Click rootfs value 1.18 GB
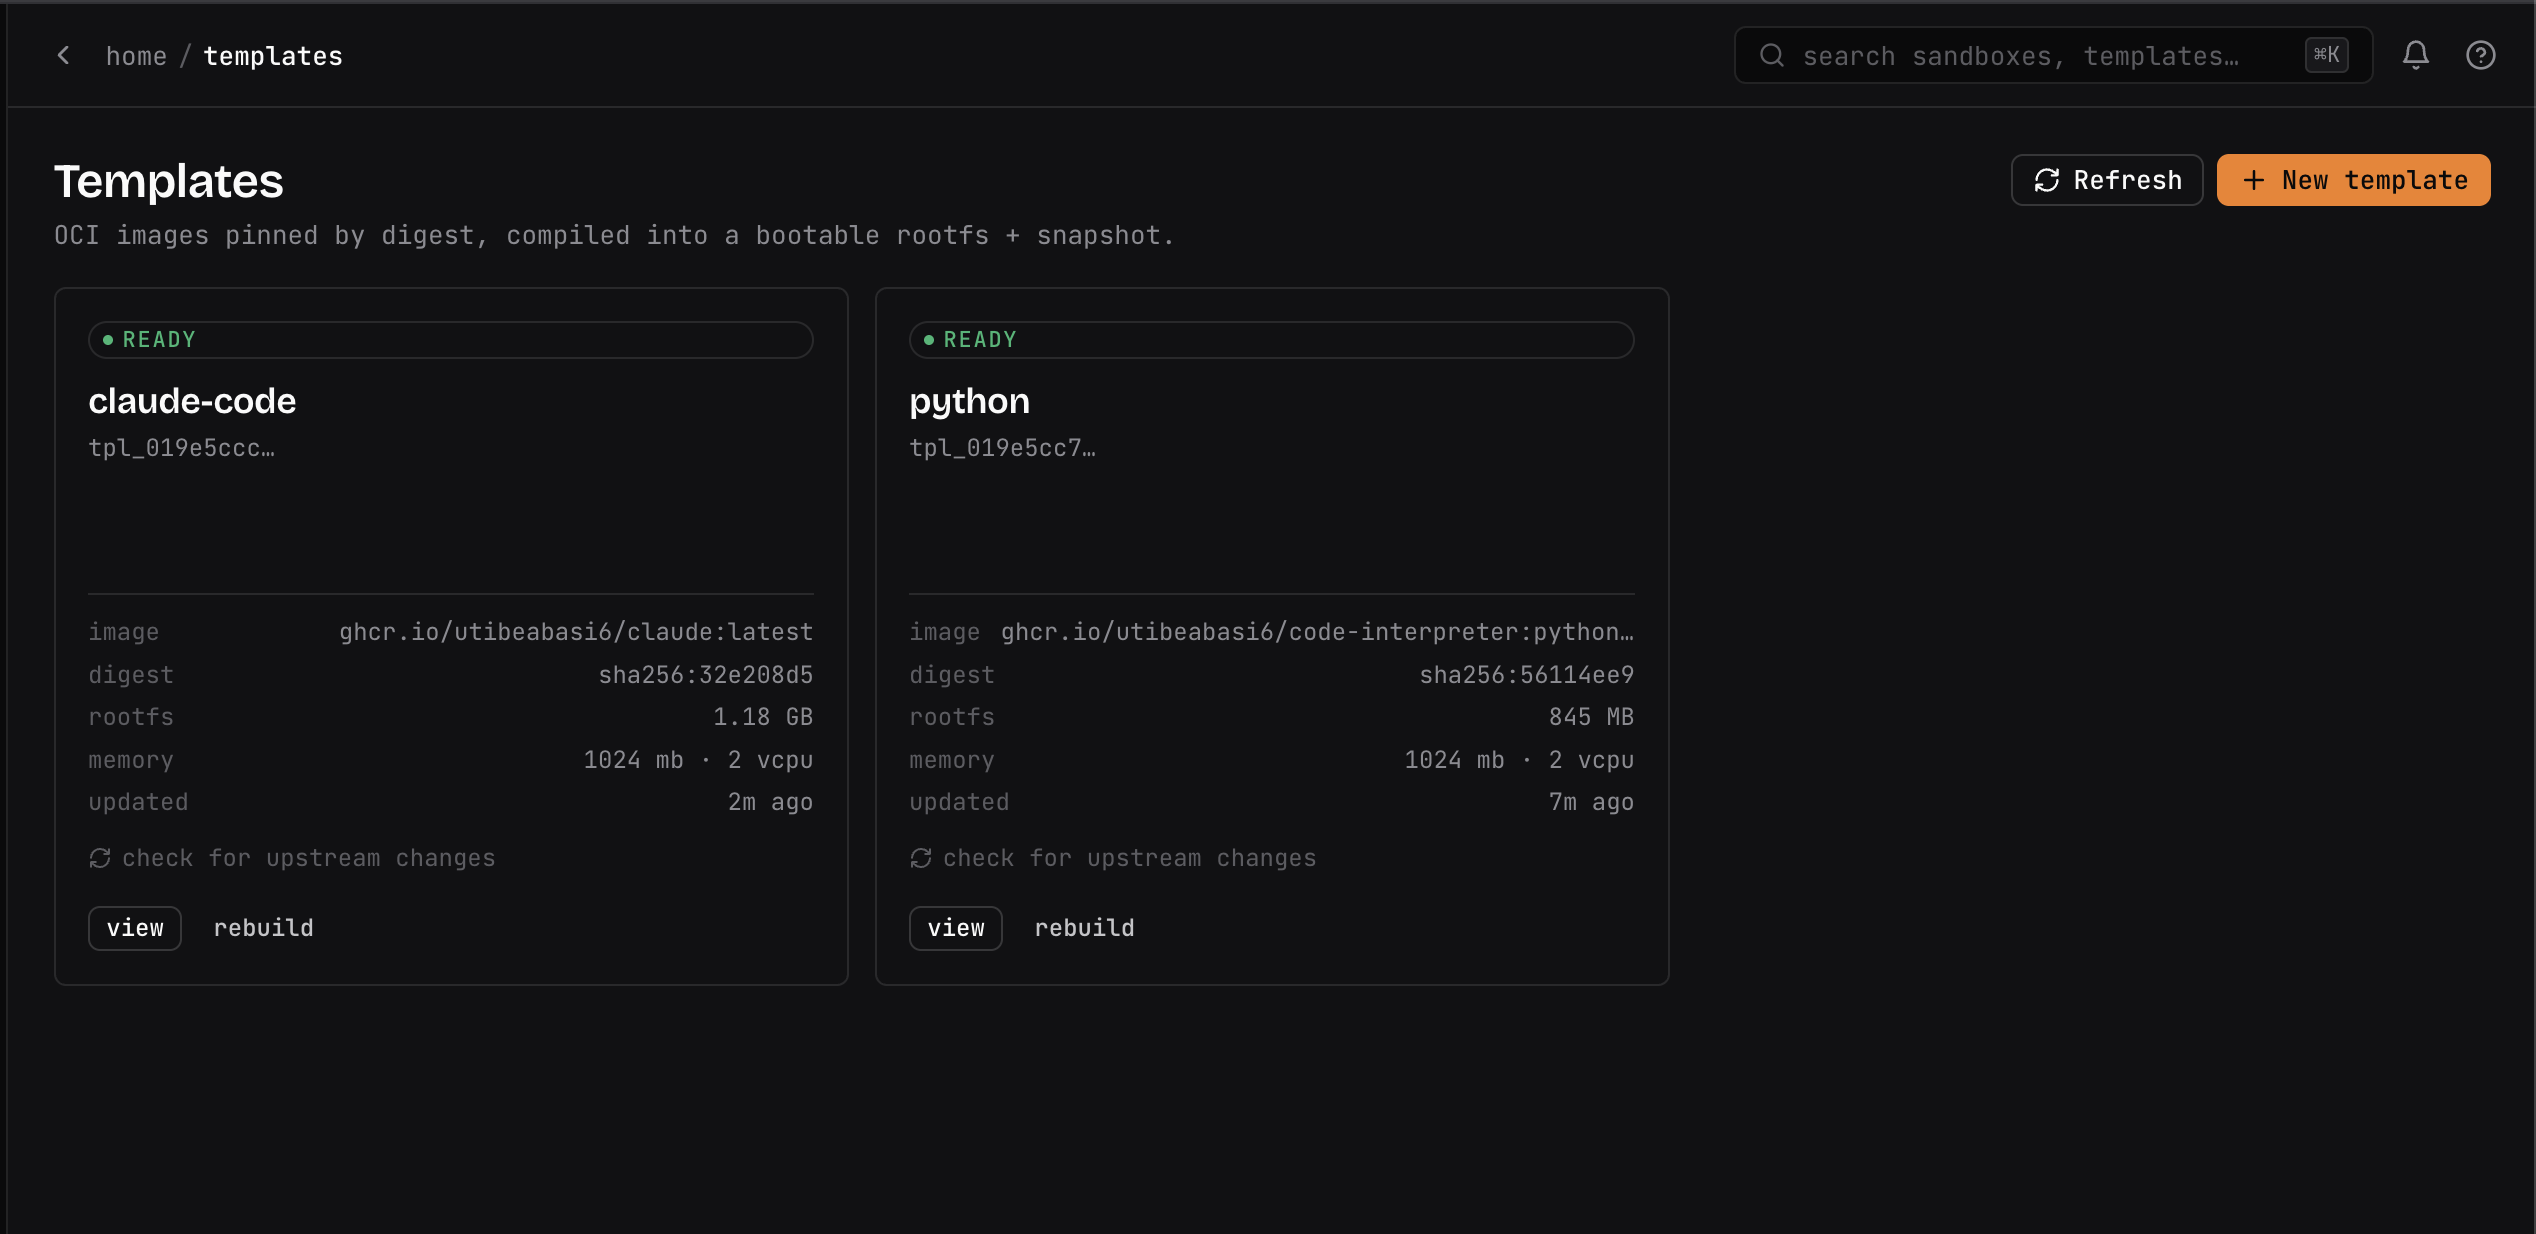Viewport: 2536px width, 1234px height. click(x=763, y=717)
